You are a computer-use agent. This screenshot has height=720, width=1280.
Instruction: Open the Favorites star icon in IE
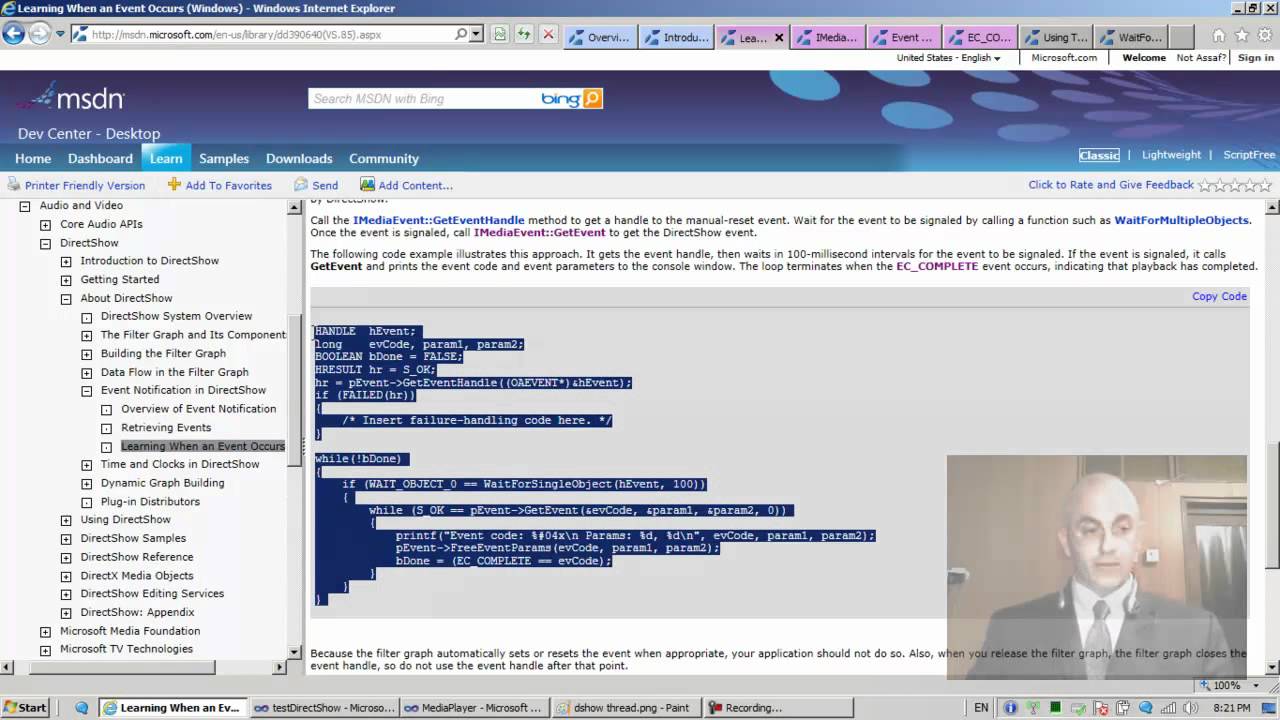click(1242, 35)
